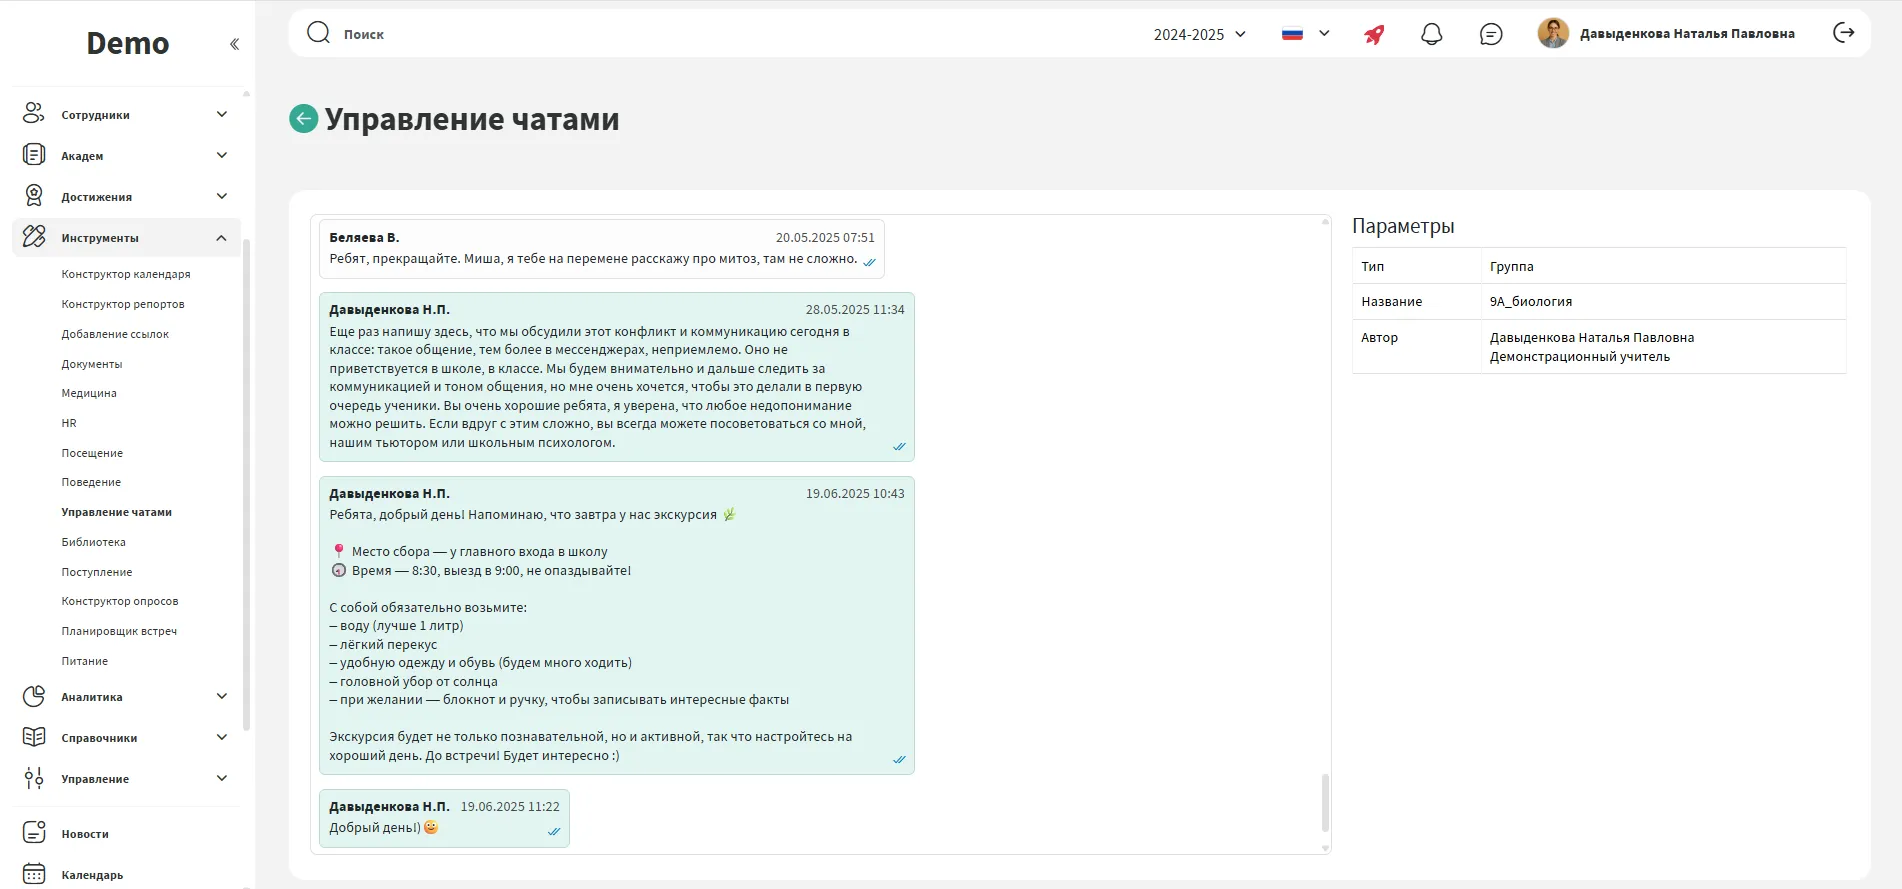Open notifications bell
1902x889 pixels.
coord(1431,34)
